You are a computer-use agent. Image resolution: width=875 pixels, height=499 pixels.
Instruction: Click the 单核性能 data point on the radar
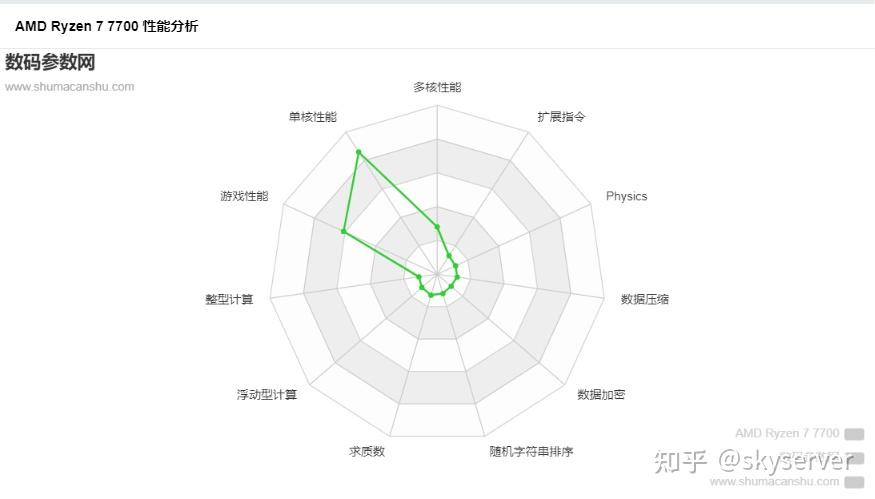tap(358, 152)
